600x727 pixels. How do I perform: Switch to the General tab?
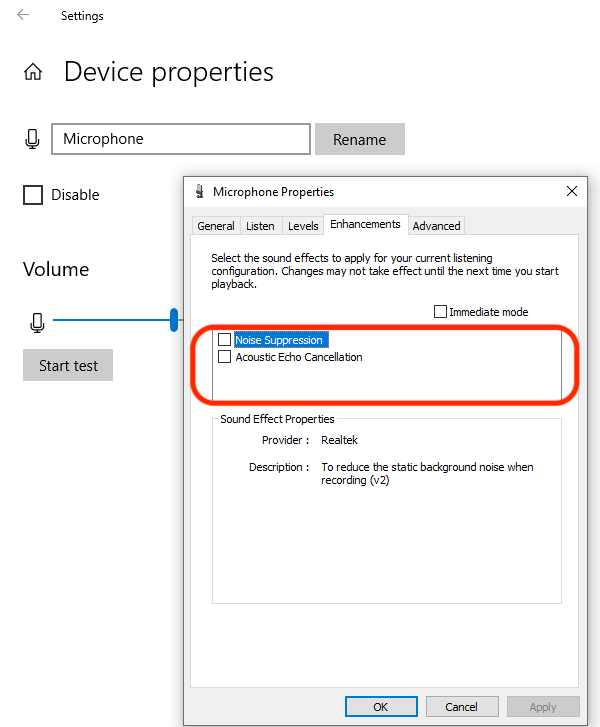215,226
